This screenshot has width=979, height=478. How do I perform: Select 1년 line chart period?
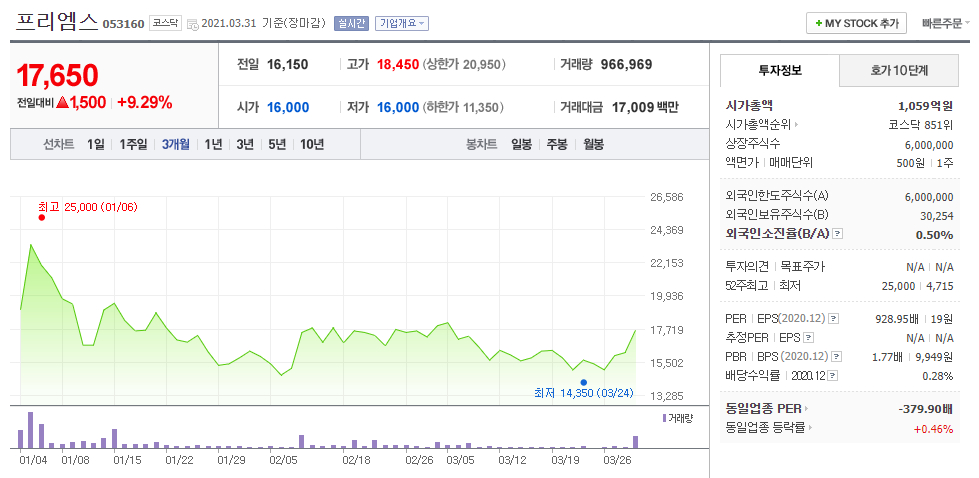coord(213,145)
